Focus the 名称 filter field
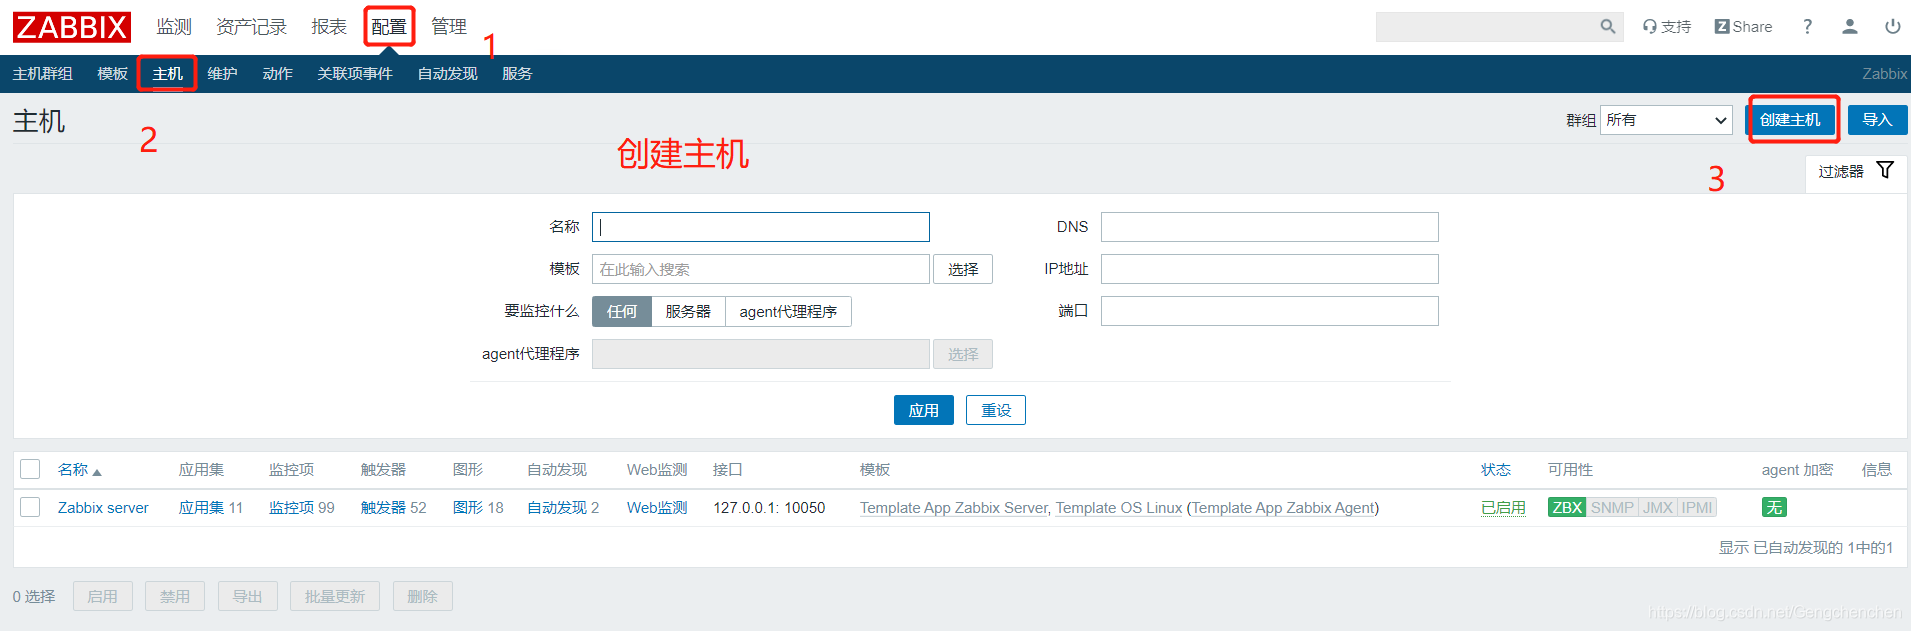Image resolution: width=1911 pixels, height=631 pixels. coord(761,227)
